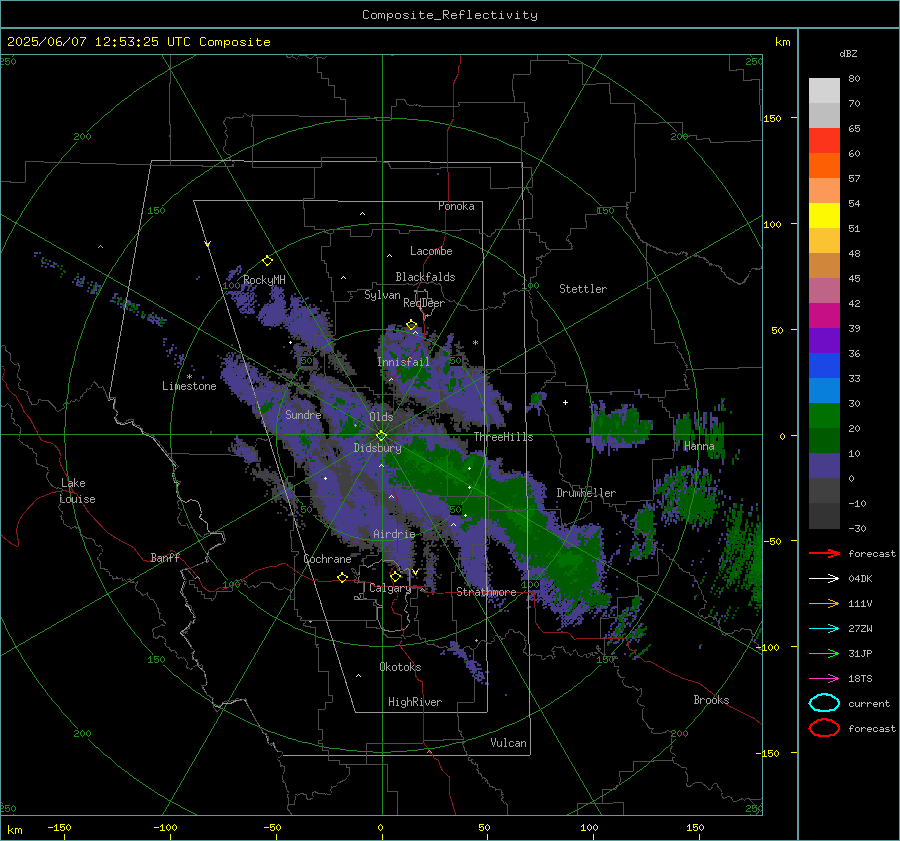Click the cyan current ellipse legend icon
Viewport: 900px width, 841px height.
824,703
